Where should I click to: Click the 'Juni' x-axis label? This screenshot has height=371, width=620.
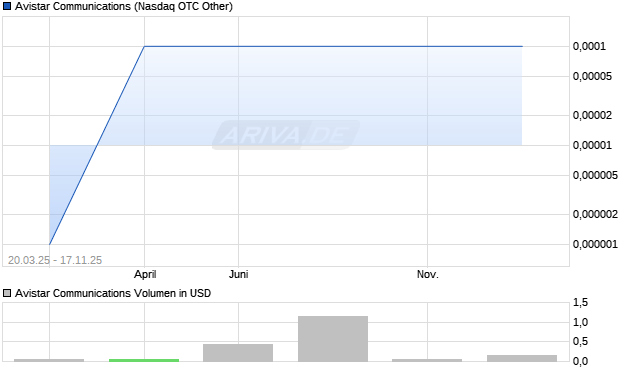click(238, 274)
